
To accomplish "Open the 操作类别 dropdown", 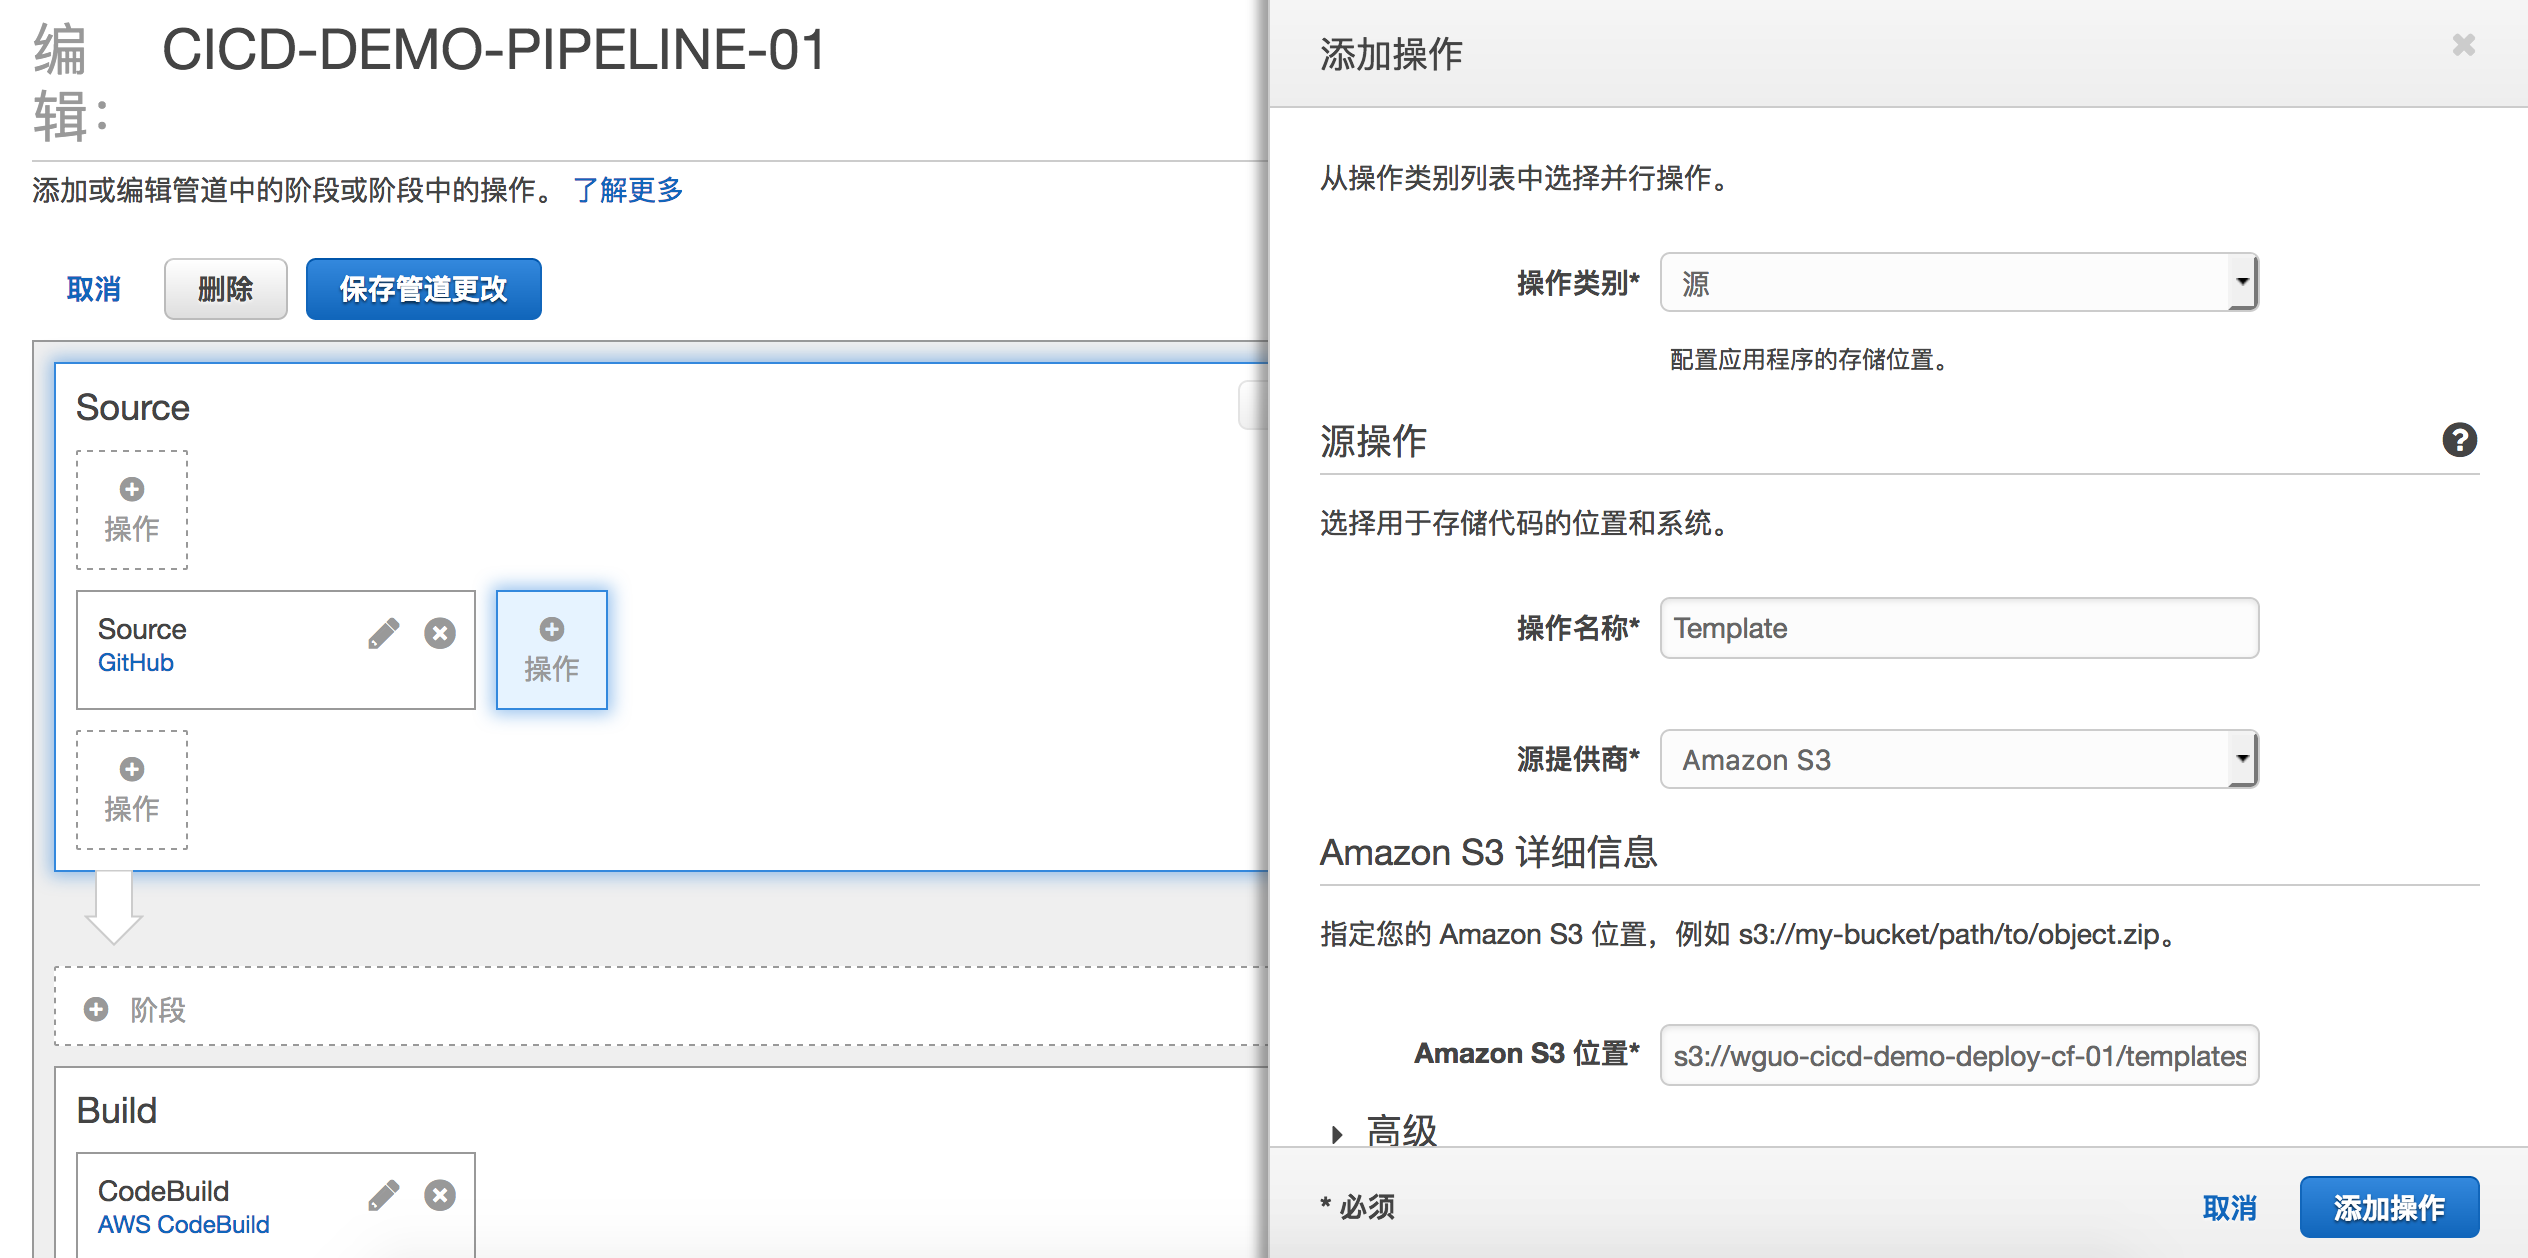I will click(x=1958, y=283).
